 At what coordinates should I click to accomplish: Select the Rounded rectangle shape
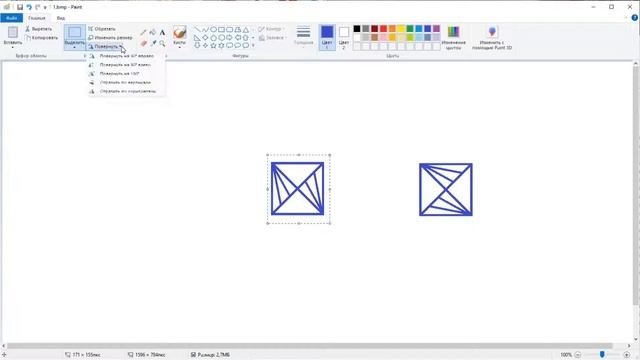[x=229, y=29]
